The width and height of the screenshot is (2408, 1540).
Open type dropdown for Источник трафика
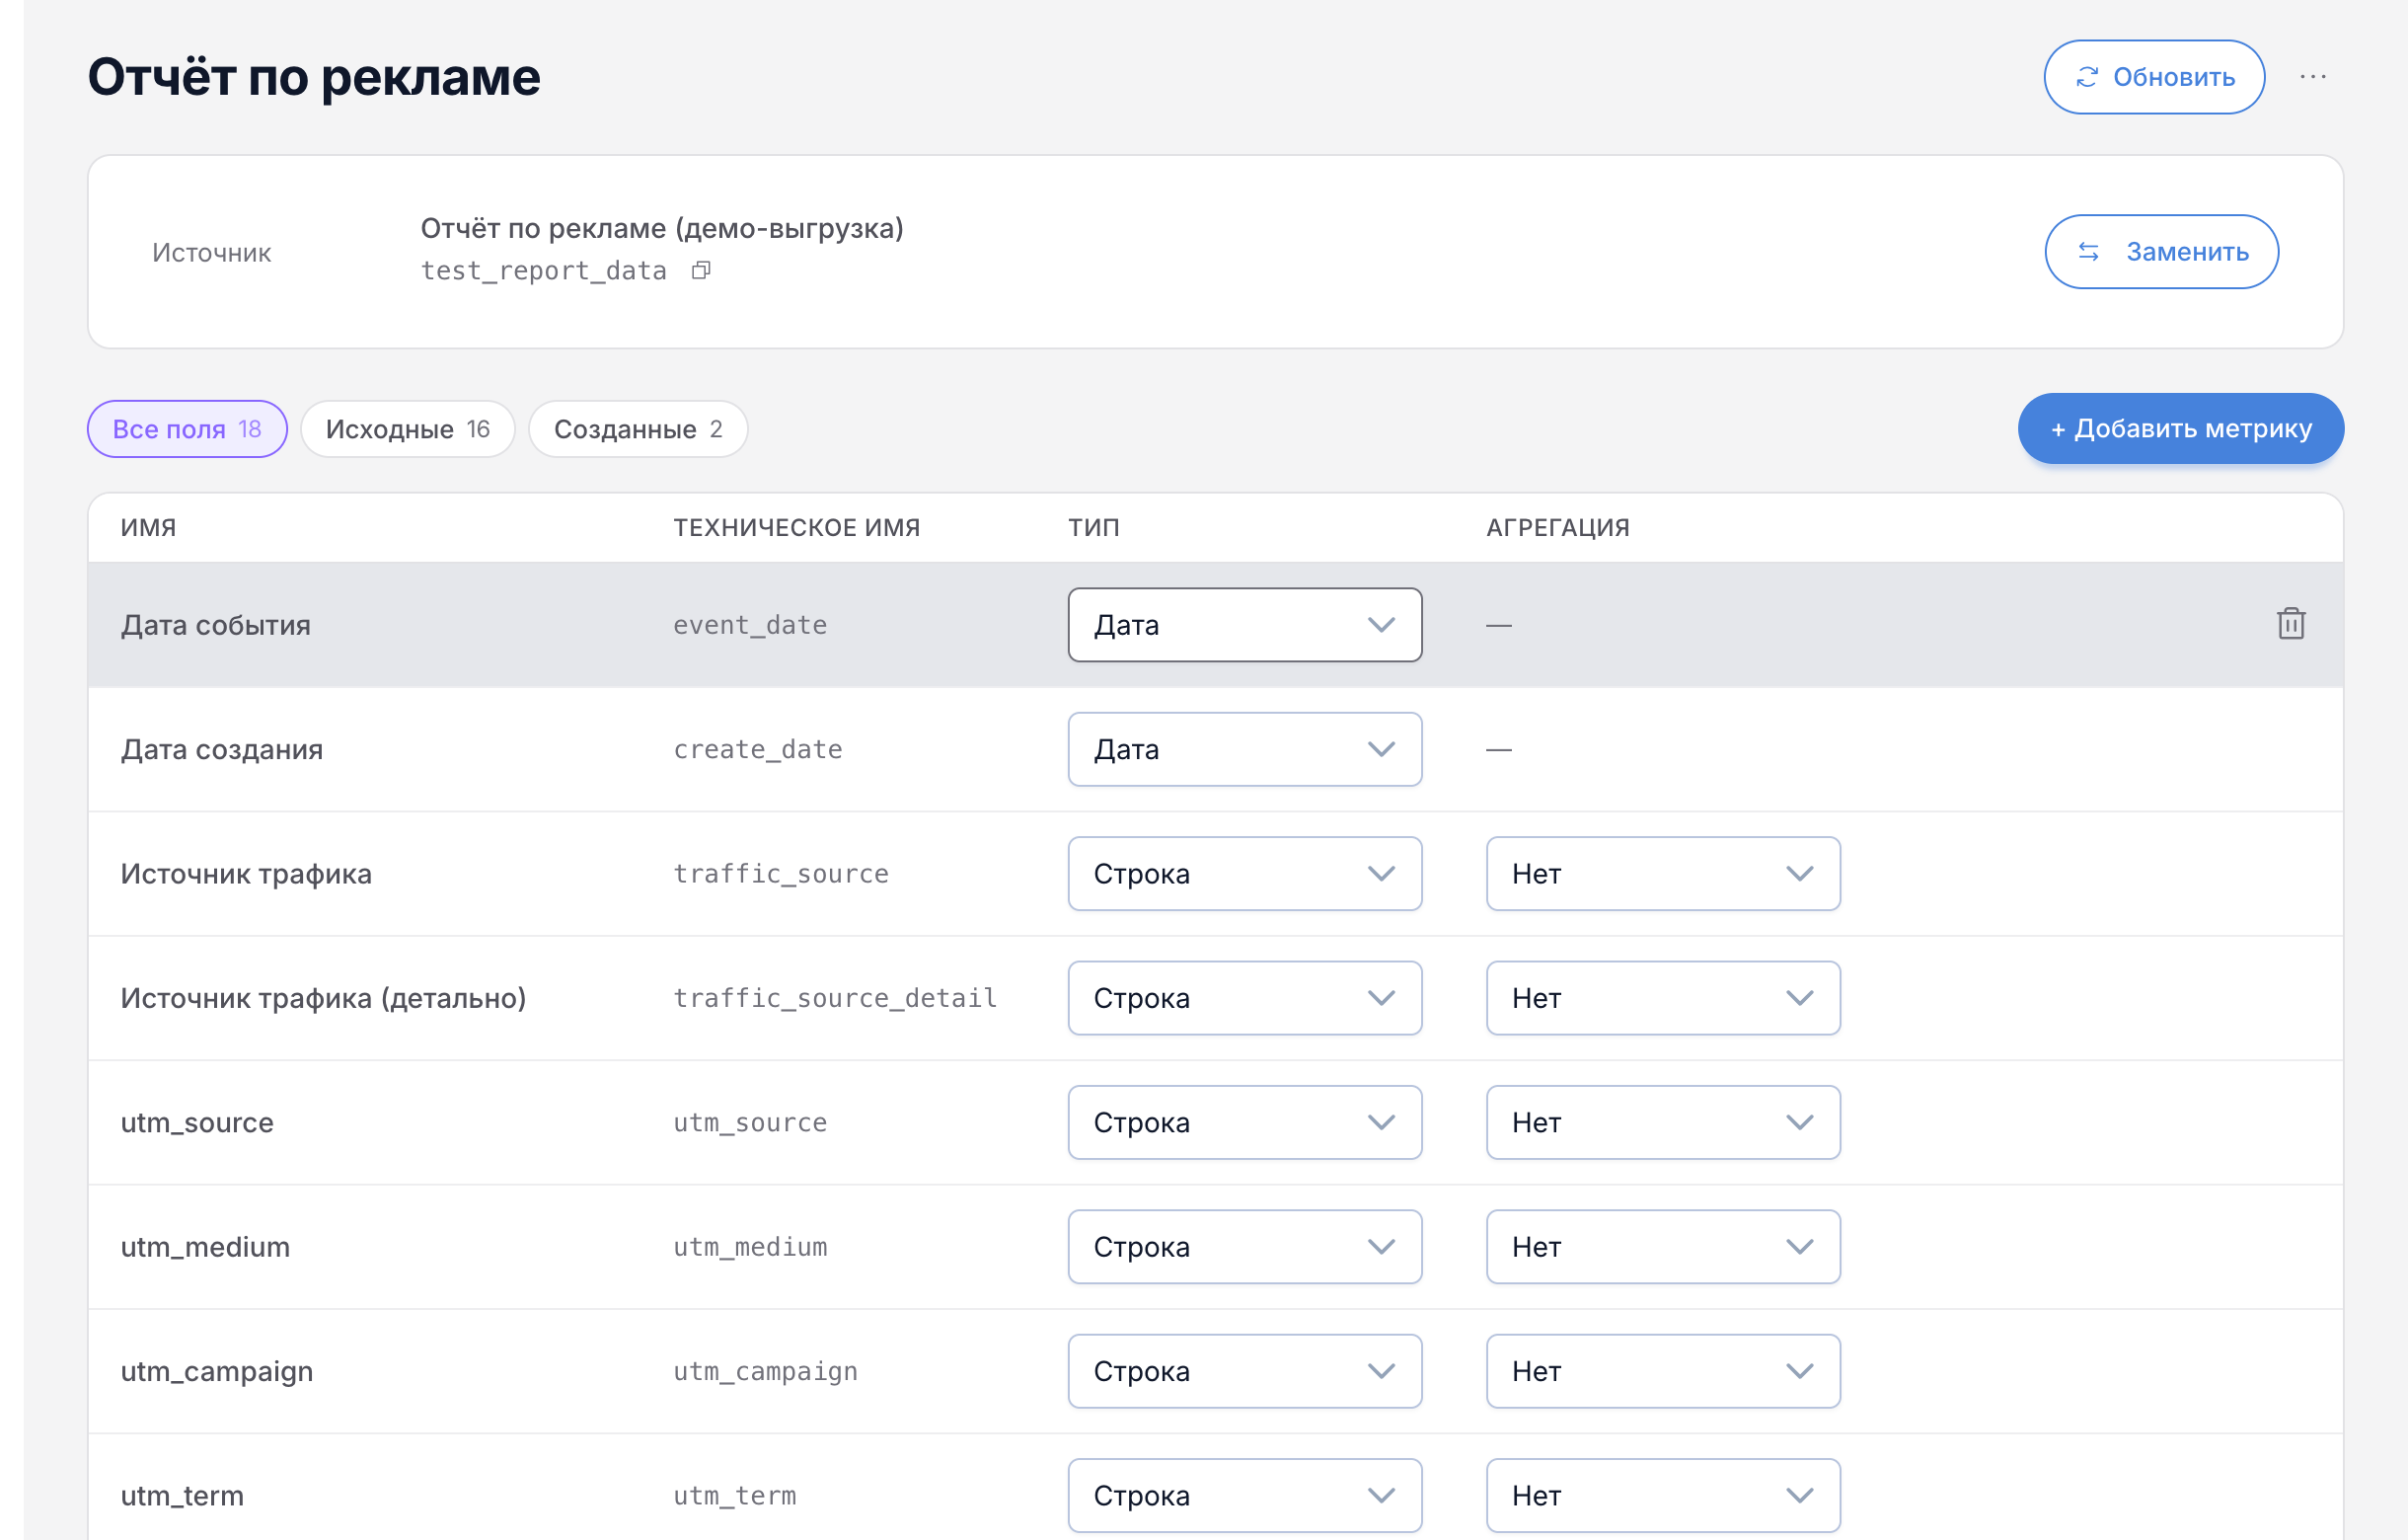[x=1245, y=874]
